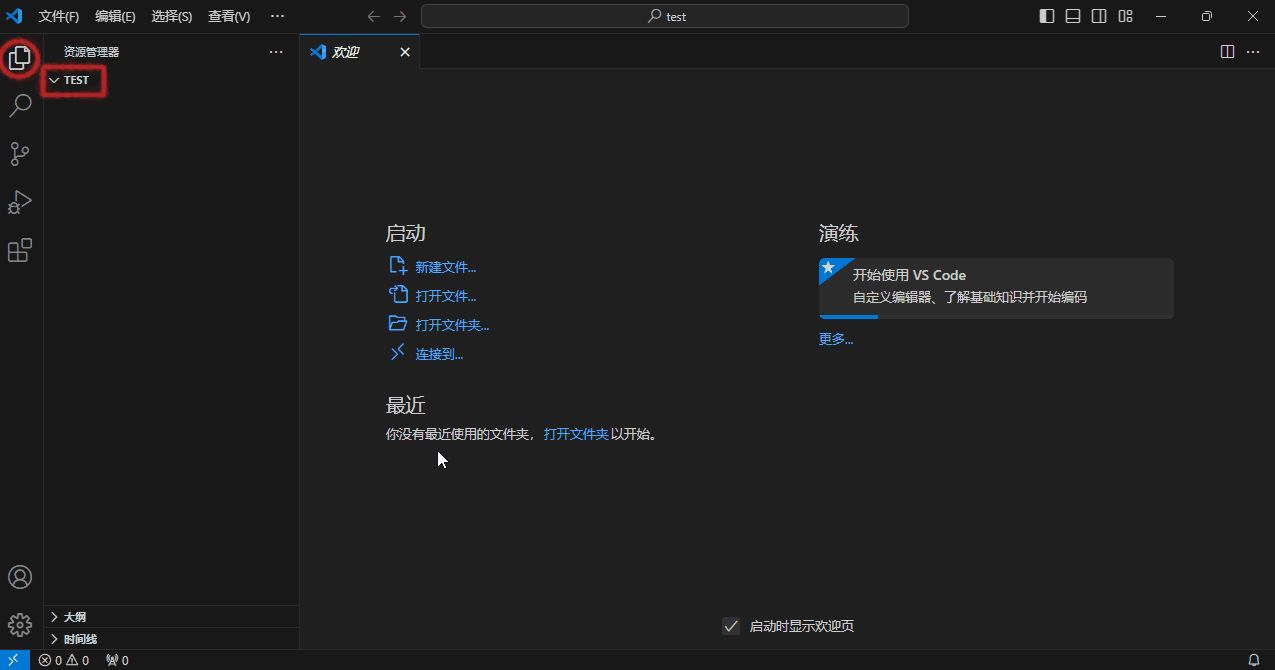This screenshot has width=1275, height=670.
Task: Click the test search box
Action: [x=664, y=16]
